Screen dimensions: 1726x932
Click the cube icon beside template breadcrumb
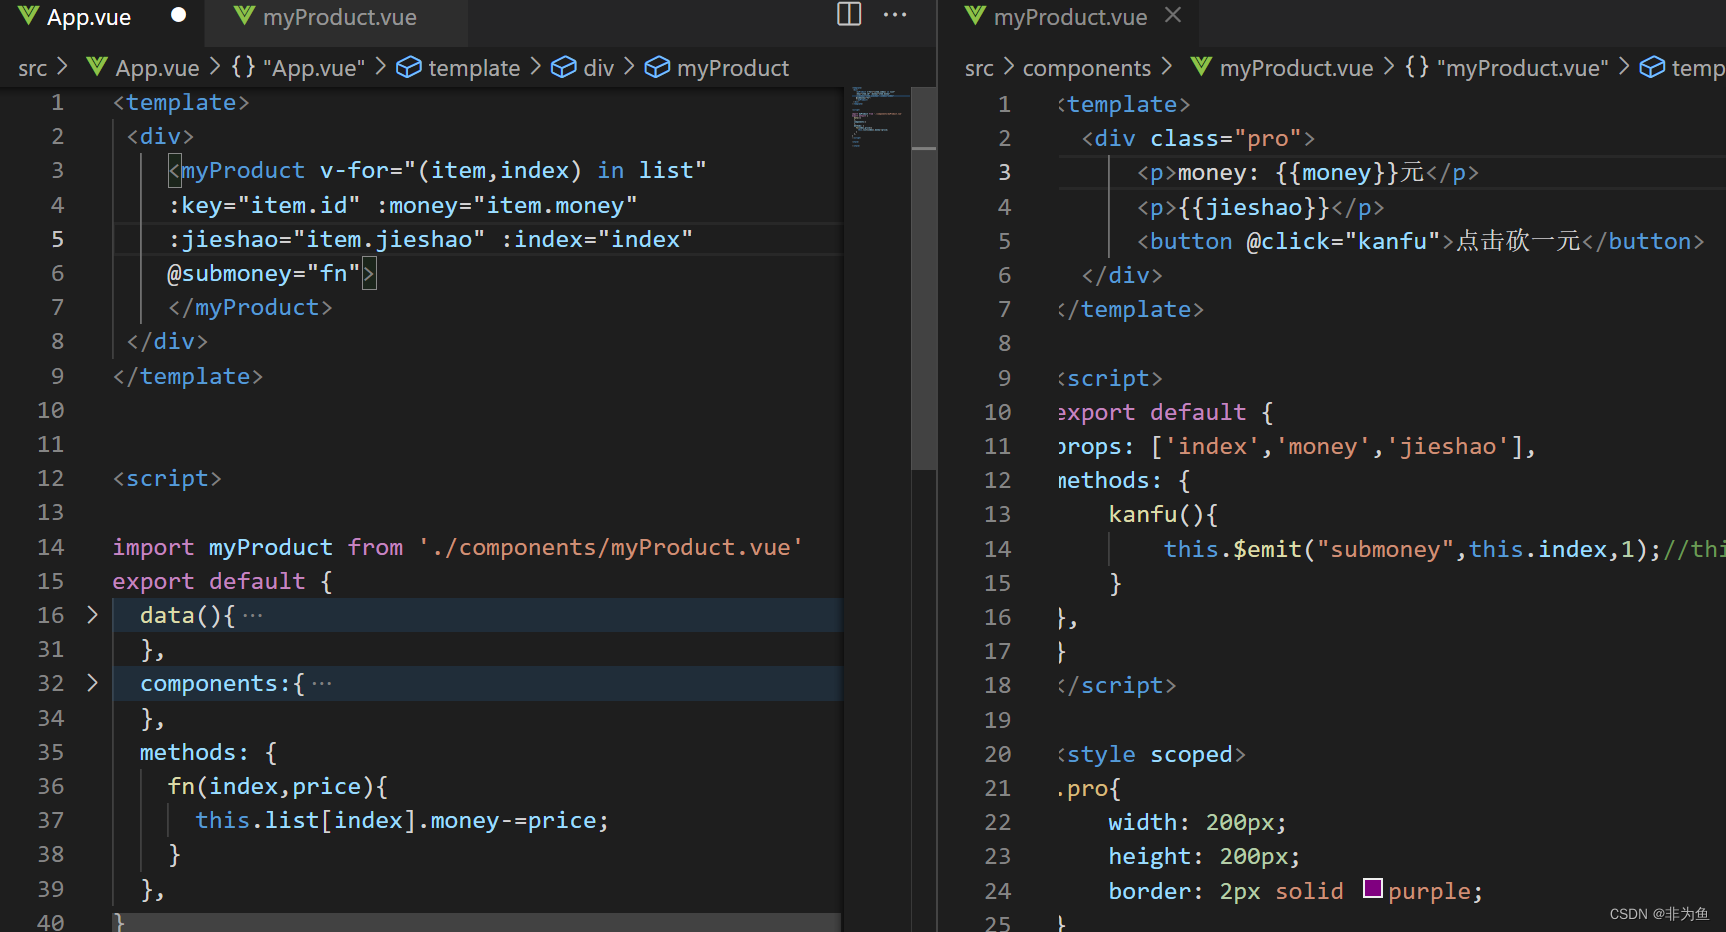coord(408,67)
